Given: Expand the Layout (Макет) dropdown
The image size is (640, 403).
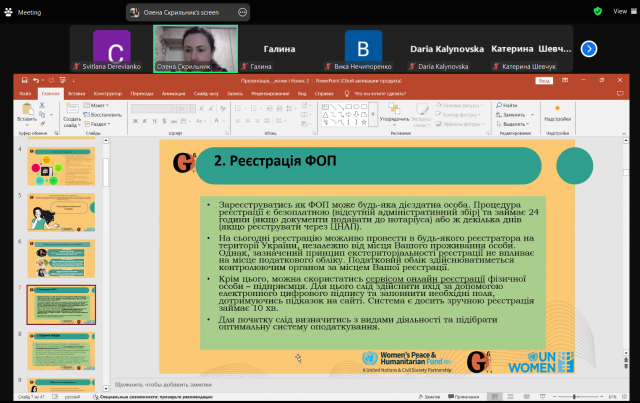Looking at the screenshot, I should tap(99, 104).
